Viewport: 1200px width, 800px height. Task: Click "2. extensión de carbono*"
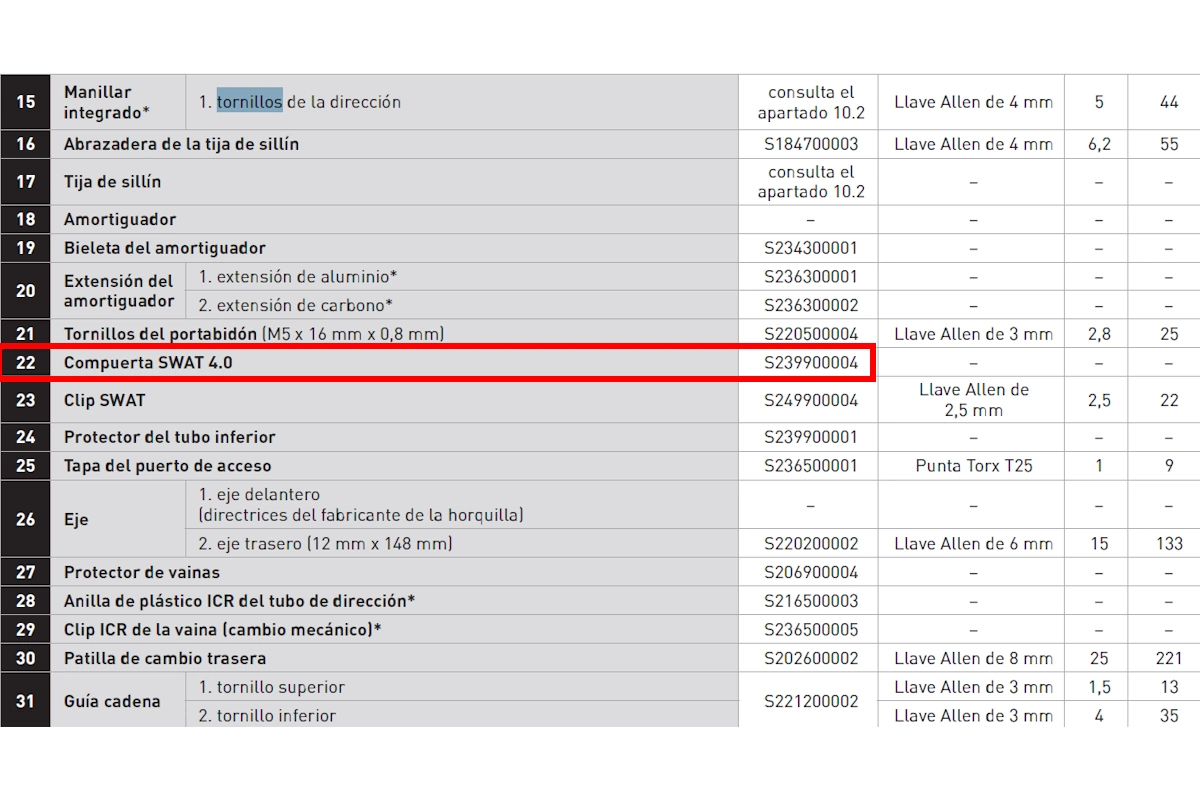click(295, 305)
